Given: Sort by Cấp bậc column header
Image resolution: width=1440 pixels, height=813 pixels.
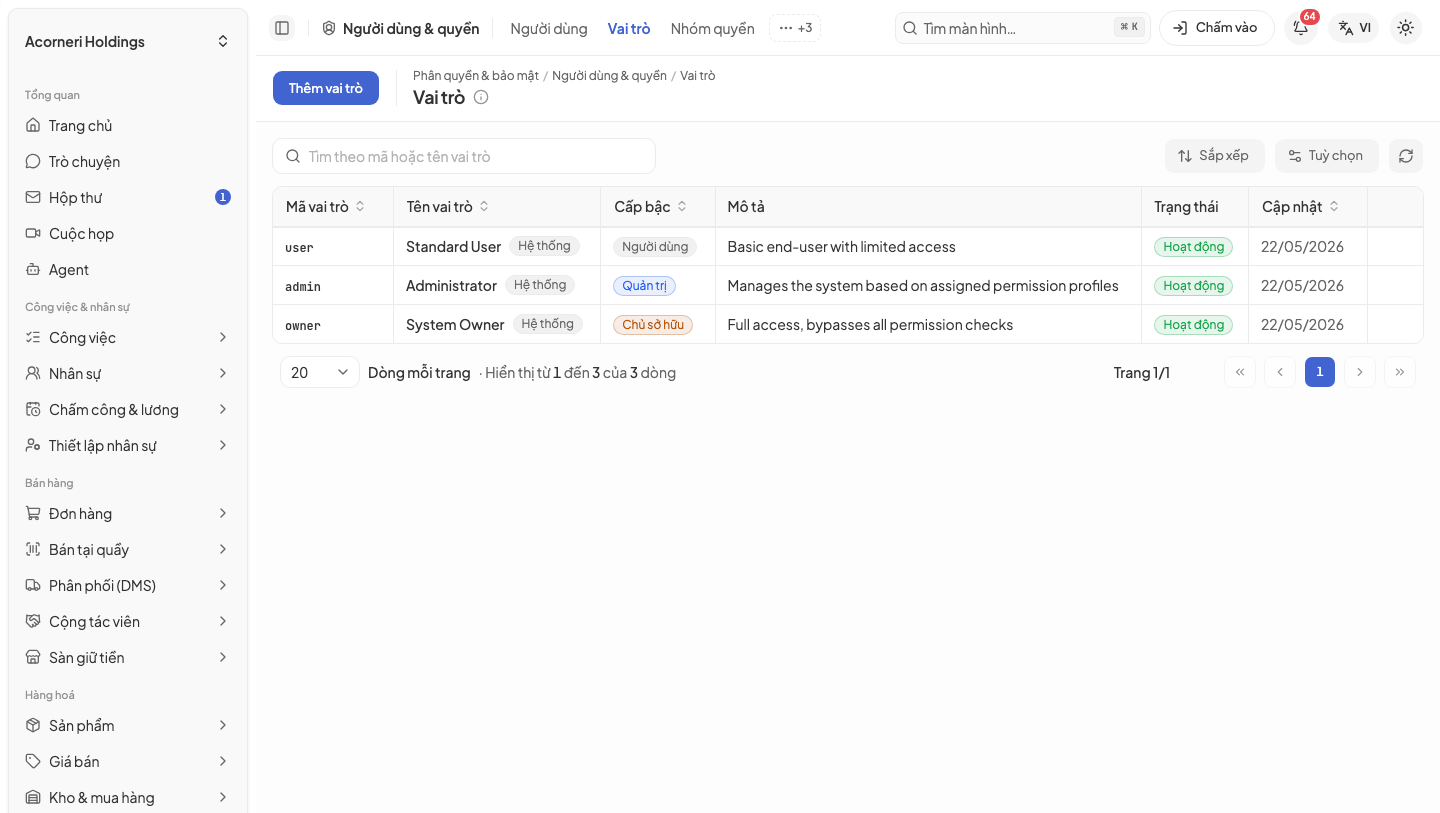Looking at the screenshot, I should [651, 207].
